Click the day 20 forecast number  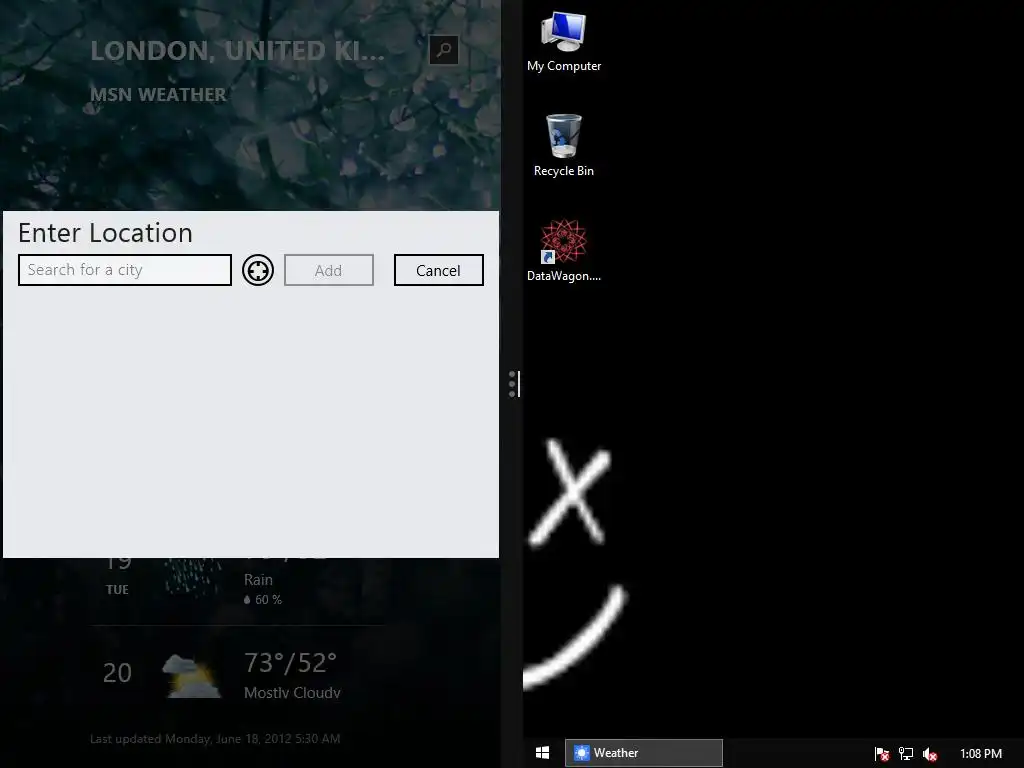(x=117, y=673)
